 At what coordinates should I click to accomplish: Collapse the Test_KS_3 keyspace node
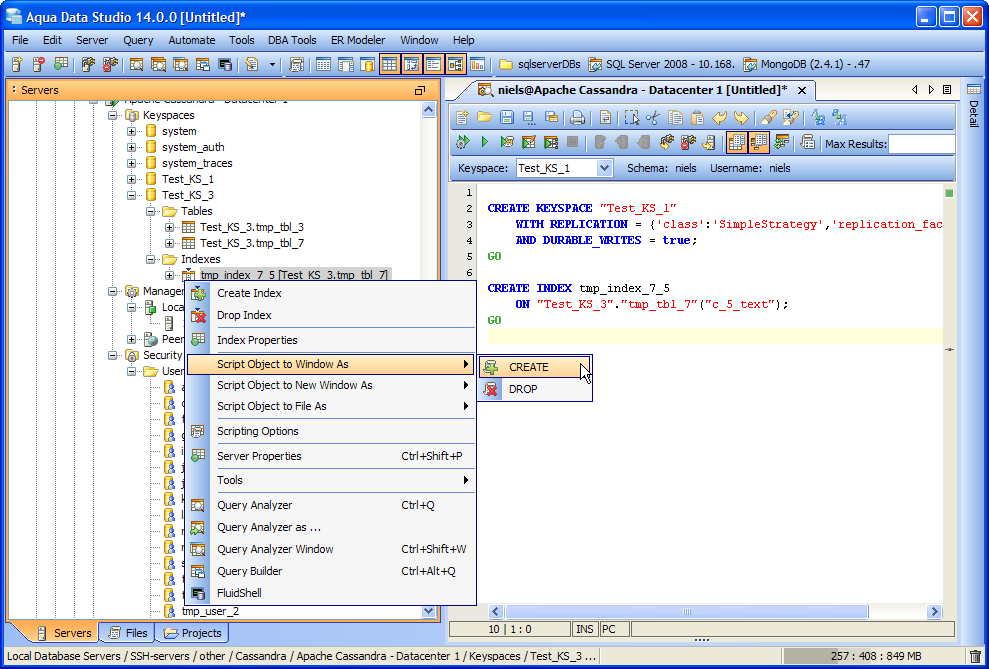point(131,195)
